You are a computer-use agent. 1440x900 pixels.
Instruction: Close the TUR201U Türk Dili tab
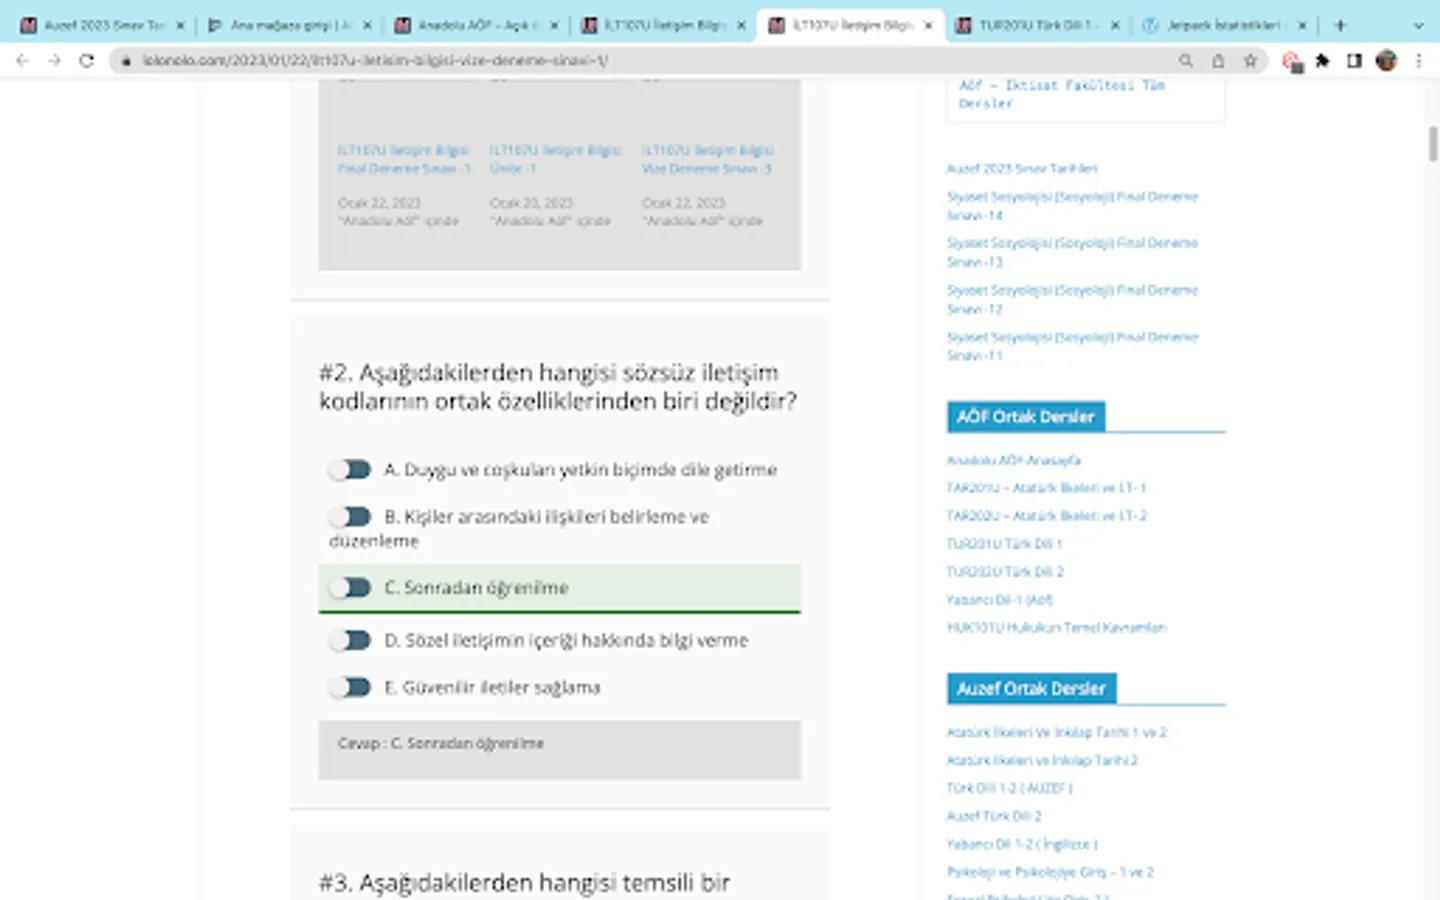coord(1115,25)
